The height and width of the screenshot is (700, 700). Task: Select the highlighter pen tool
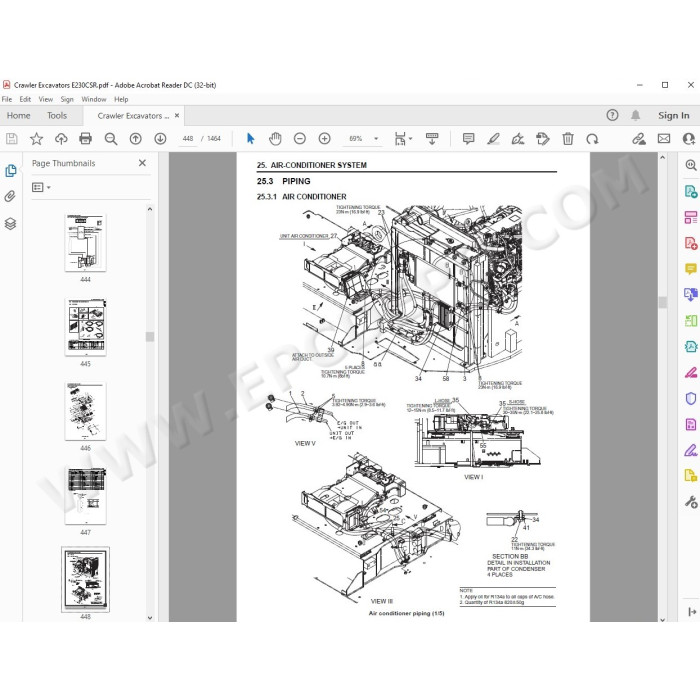[x=493, y=139]
